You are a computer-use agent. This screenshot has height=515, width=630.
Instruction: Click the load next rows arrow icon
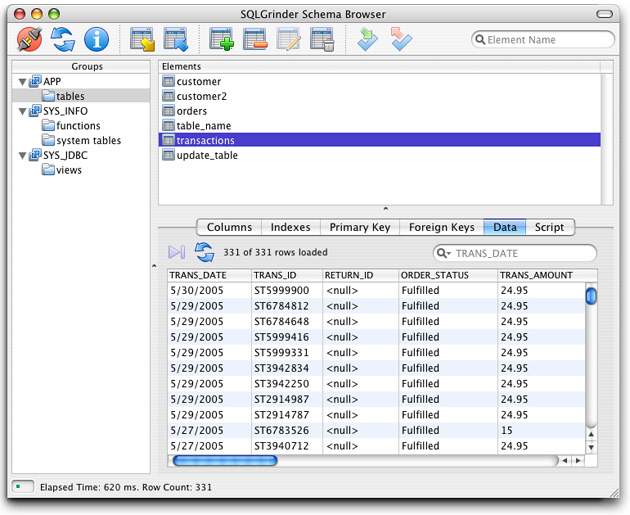(x=176, y=252)
